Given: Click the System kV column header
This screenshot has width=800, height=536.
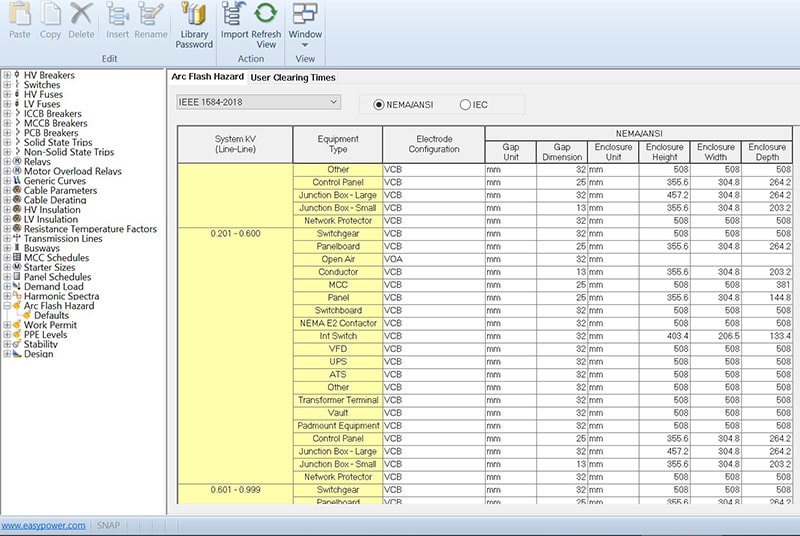Looking at the screenshot, I should pos(235,144).
